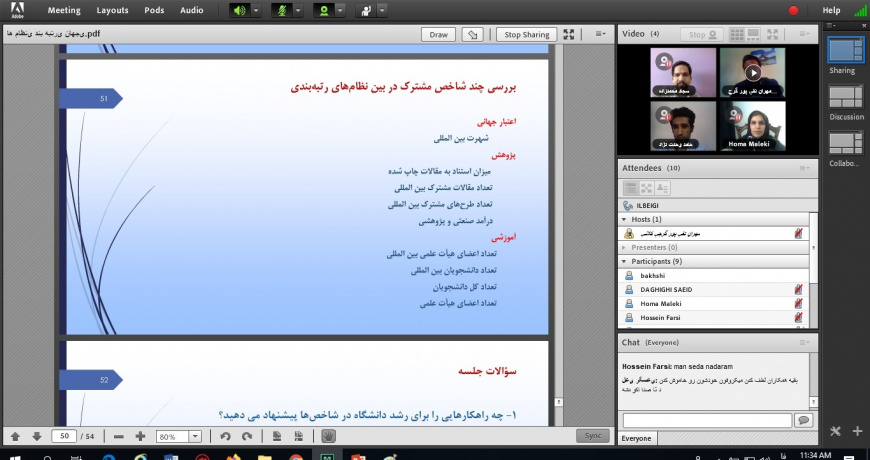The height and width of the screenshot is (460, 870).
Task: Toggle the webcam icon in top bar
Action: (x=323, y=11)
